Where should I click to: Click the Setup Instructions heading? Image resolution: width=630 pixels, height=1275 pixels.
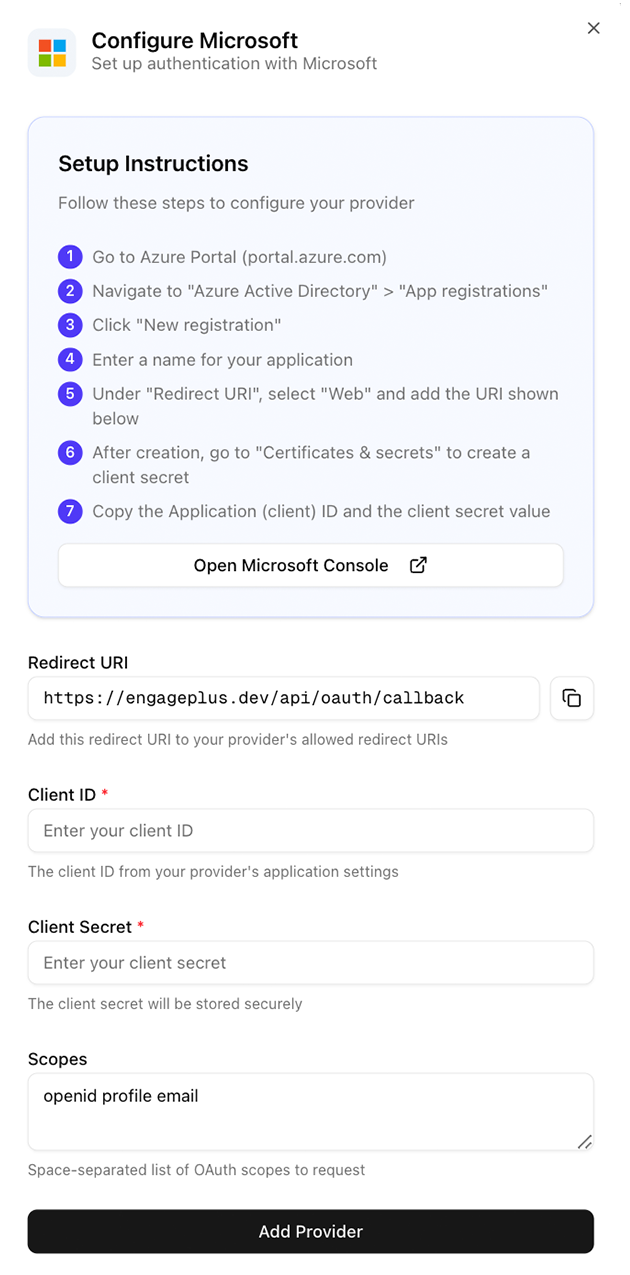point(152,163)
